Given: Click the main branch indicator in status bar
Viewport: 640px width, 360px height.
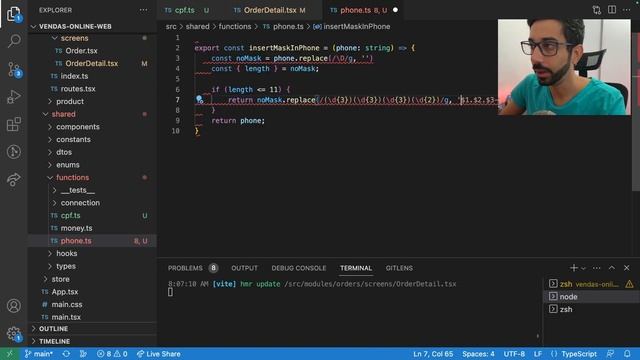Looking at the screenshot, I should 39,354.
